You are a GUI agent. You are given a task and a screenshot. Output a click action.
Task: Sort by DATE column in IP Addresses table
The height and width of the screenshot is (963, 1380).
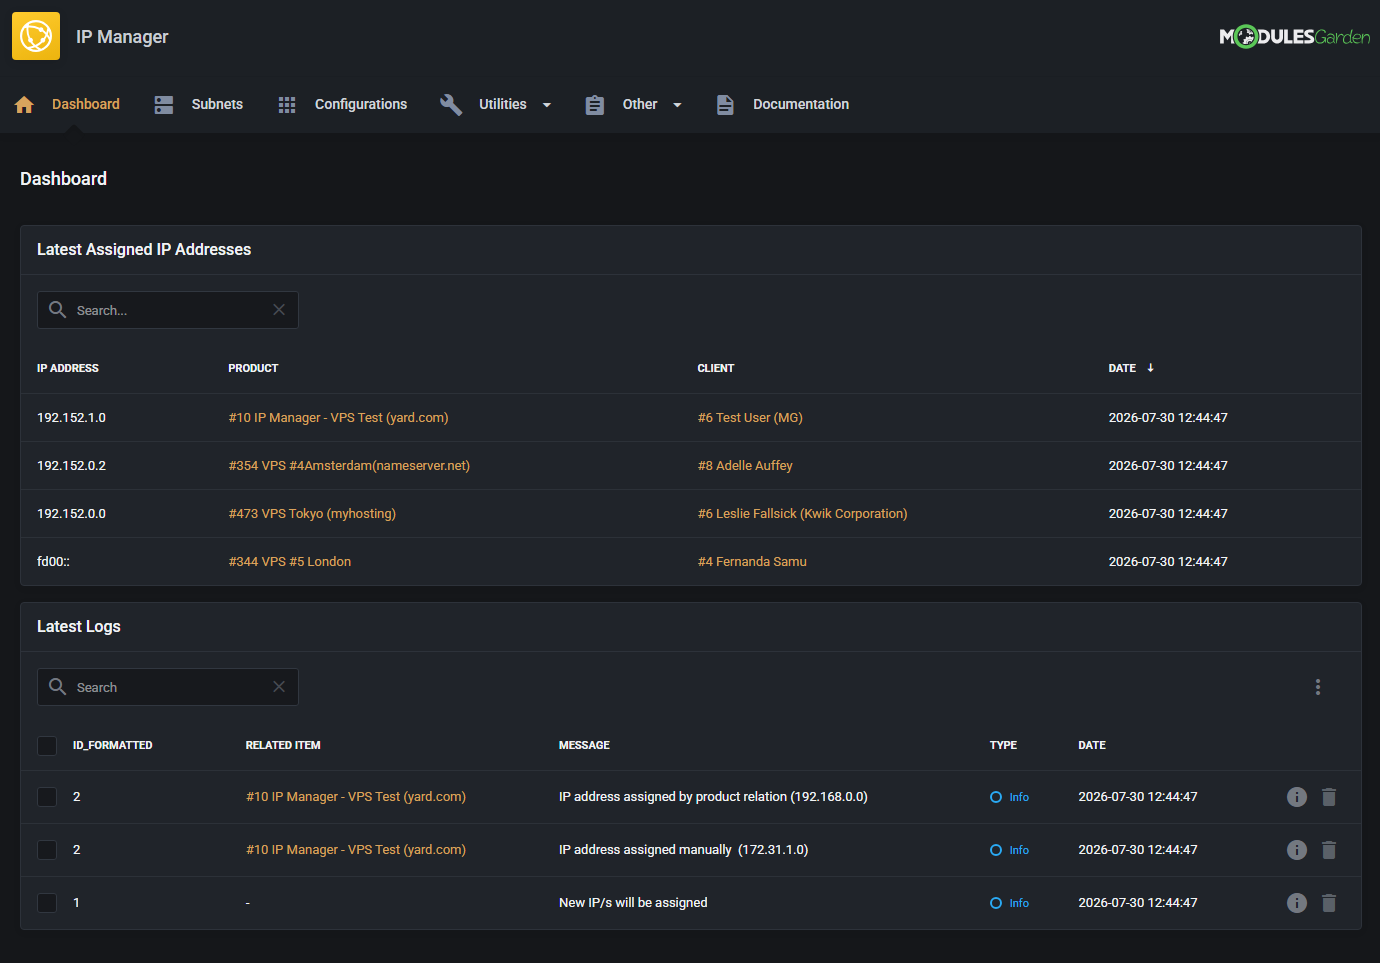1122,369
